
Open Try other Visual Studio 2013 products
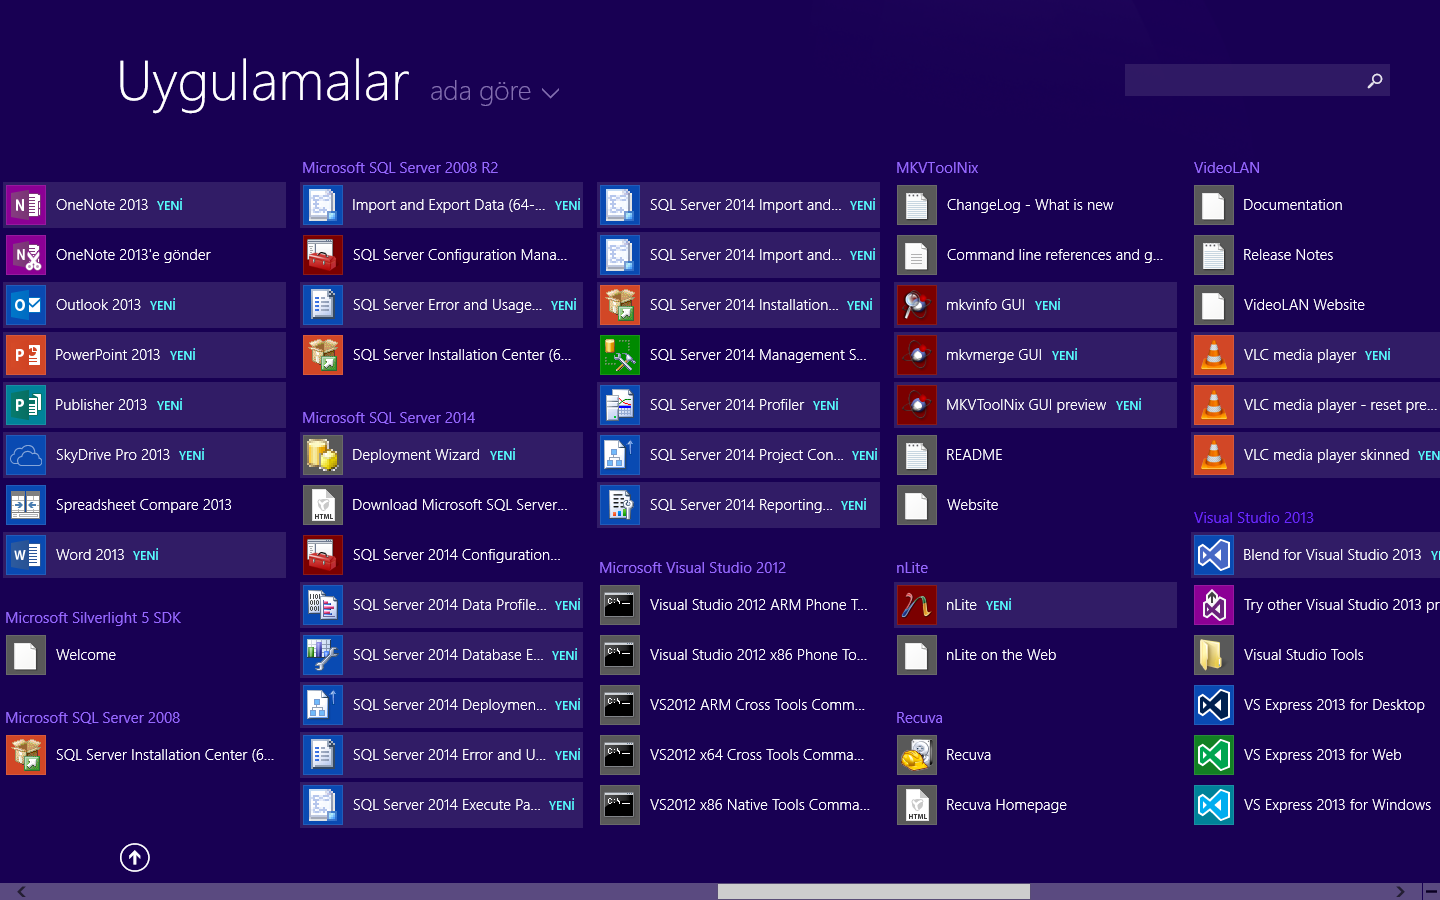click(1316, 605)
